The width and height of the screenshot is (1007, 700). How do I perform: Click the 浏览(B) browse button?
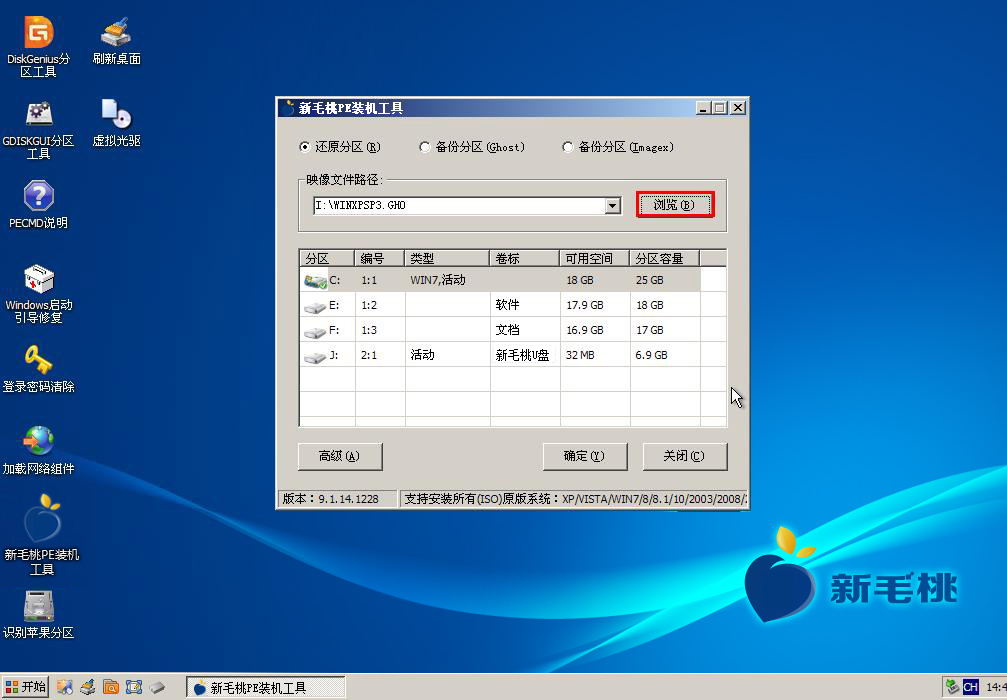pos(674,205)
